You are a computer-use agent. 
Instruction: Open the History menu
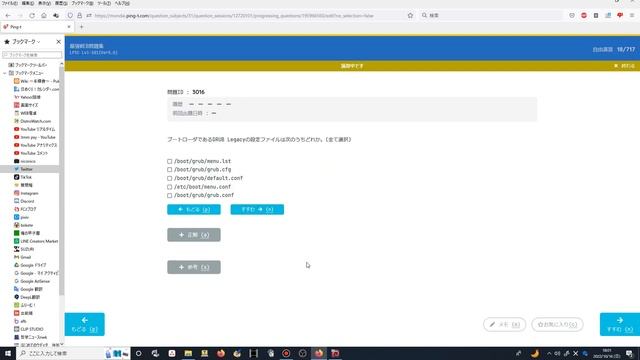coord(61,3)
